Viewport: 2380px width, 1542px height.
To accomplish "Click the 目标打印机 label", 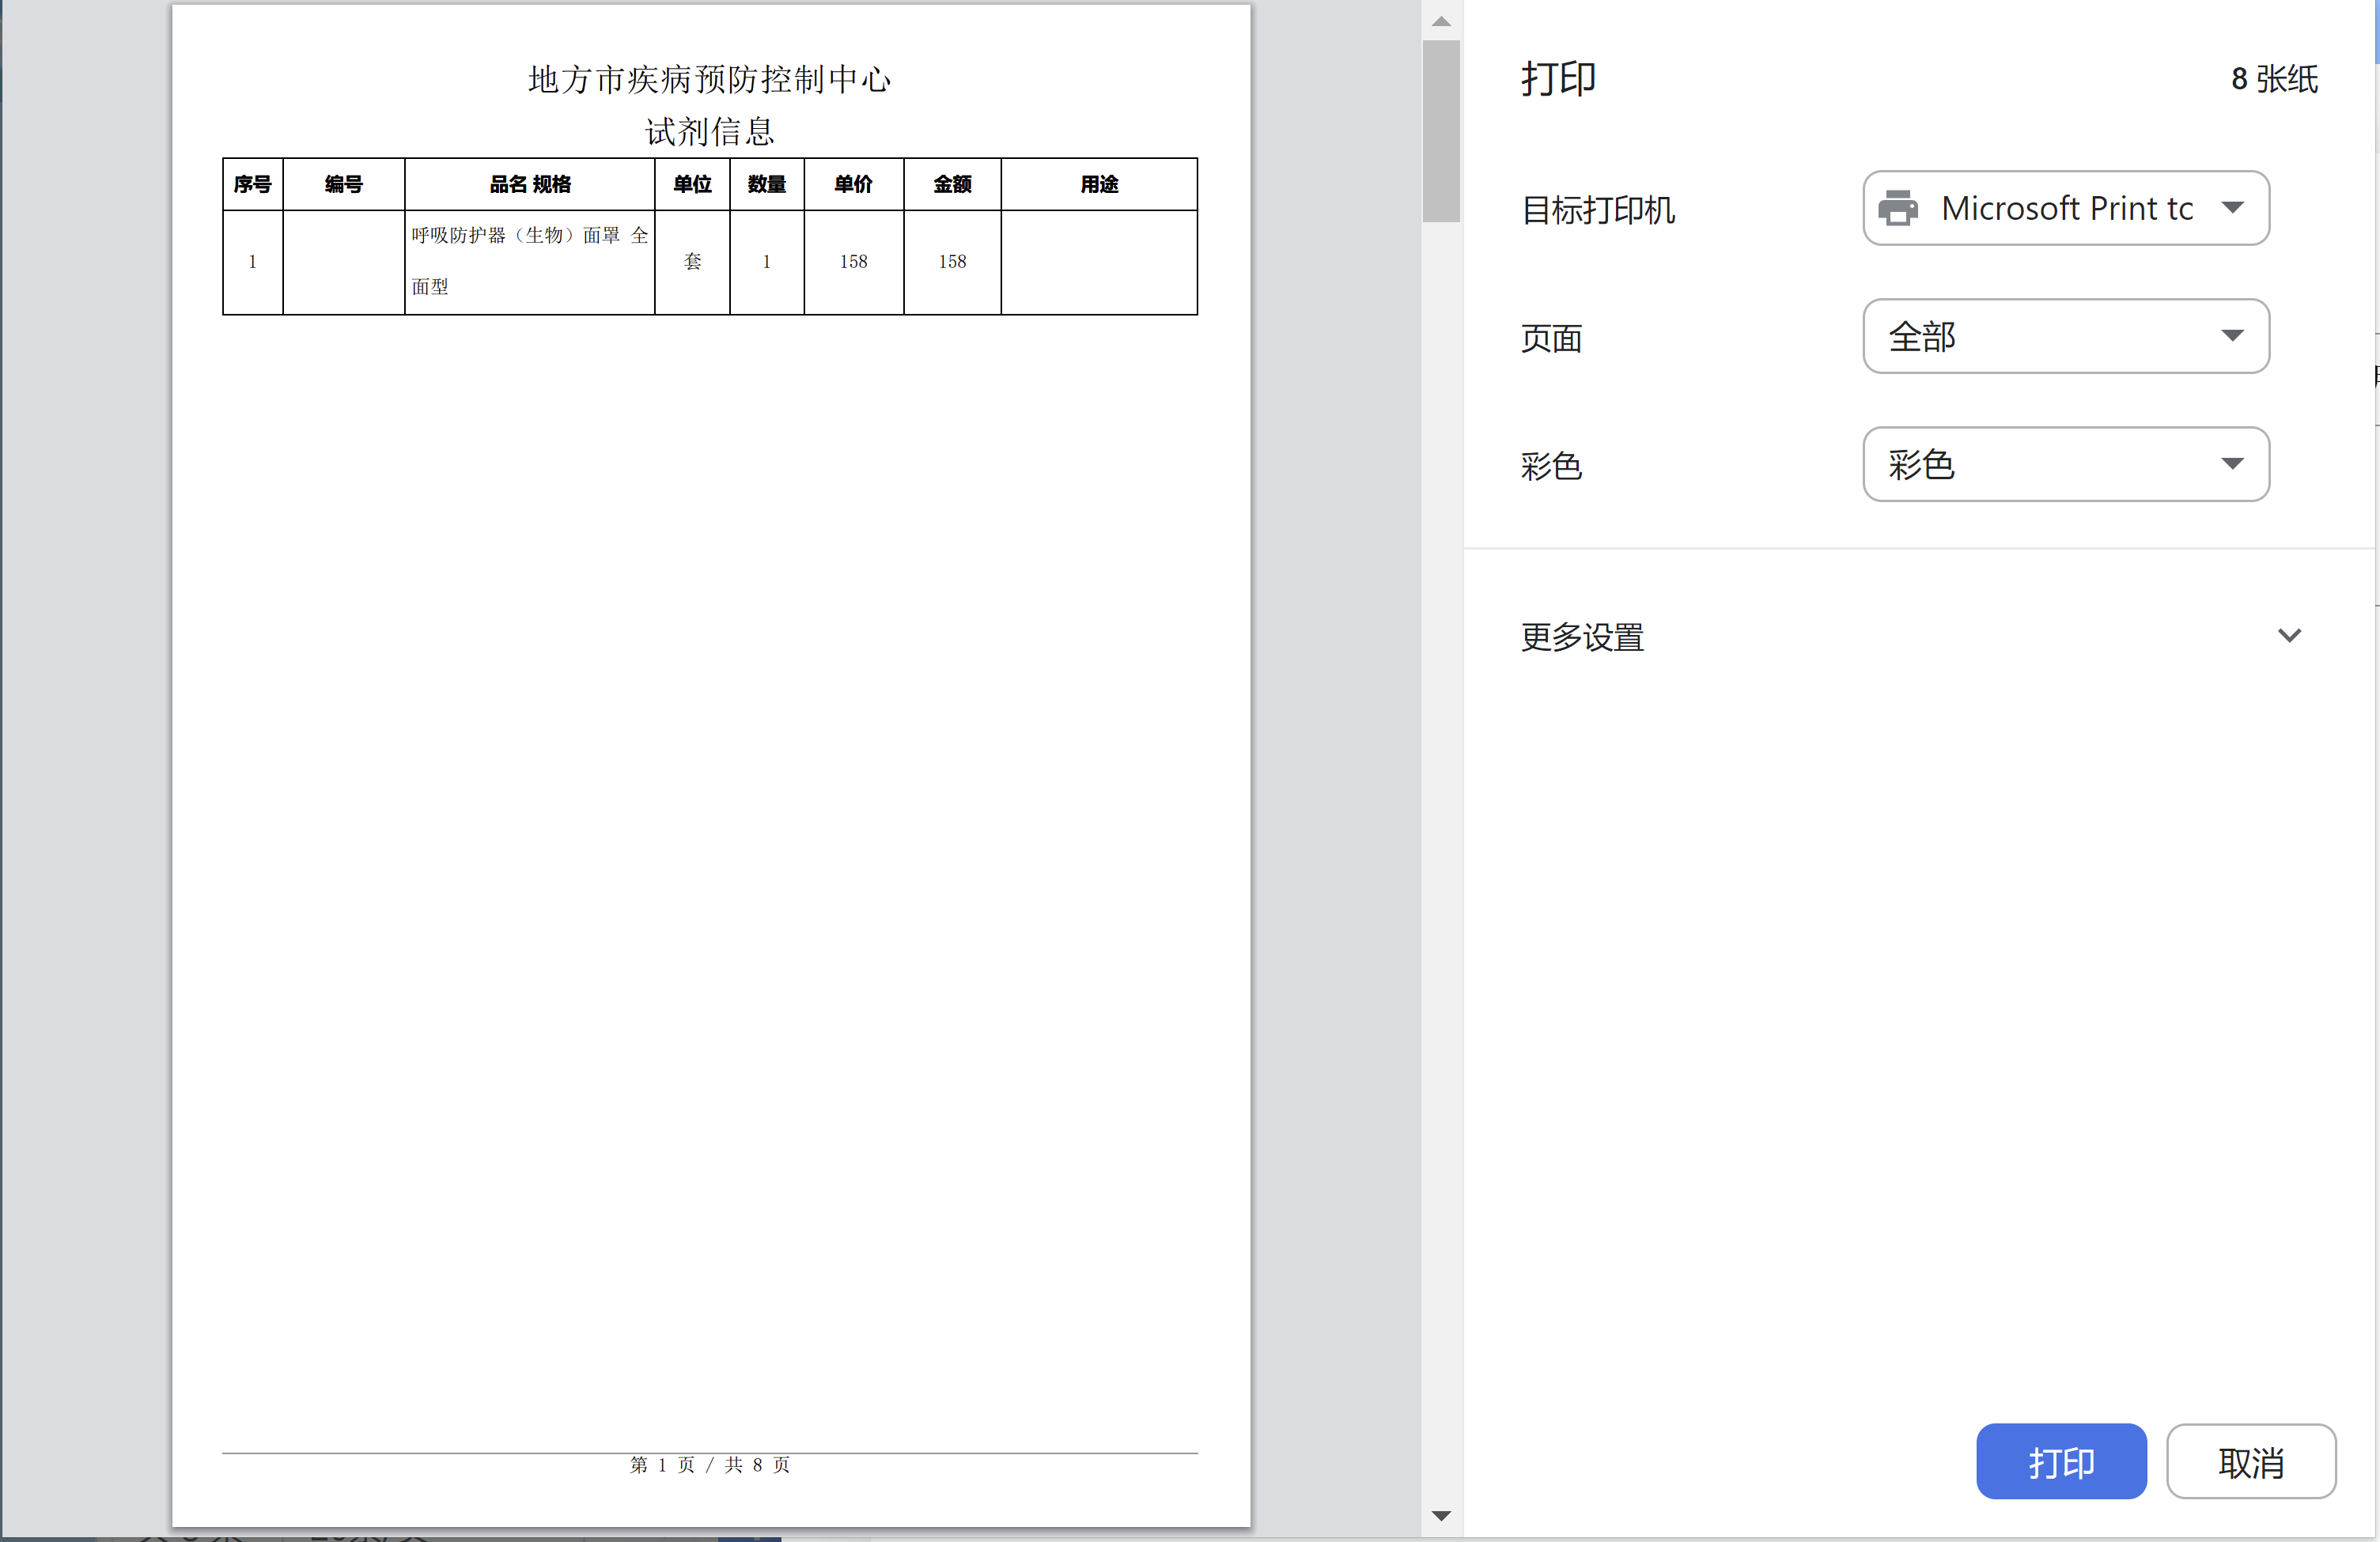I will [x=1598, y=210].
